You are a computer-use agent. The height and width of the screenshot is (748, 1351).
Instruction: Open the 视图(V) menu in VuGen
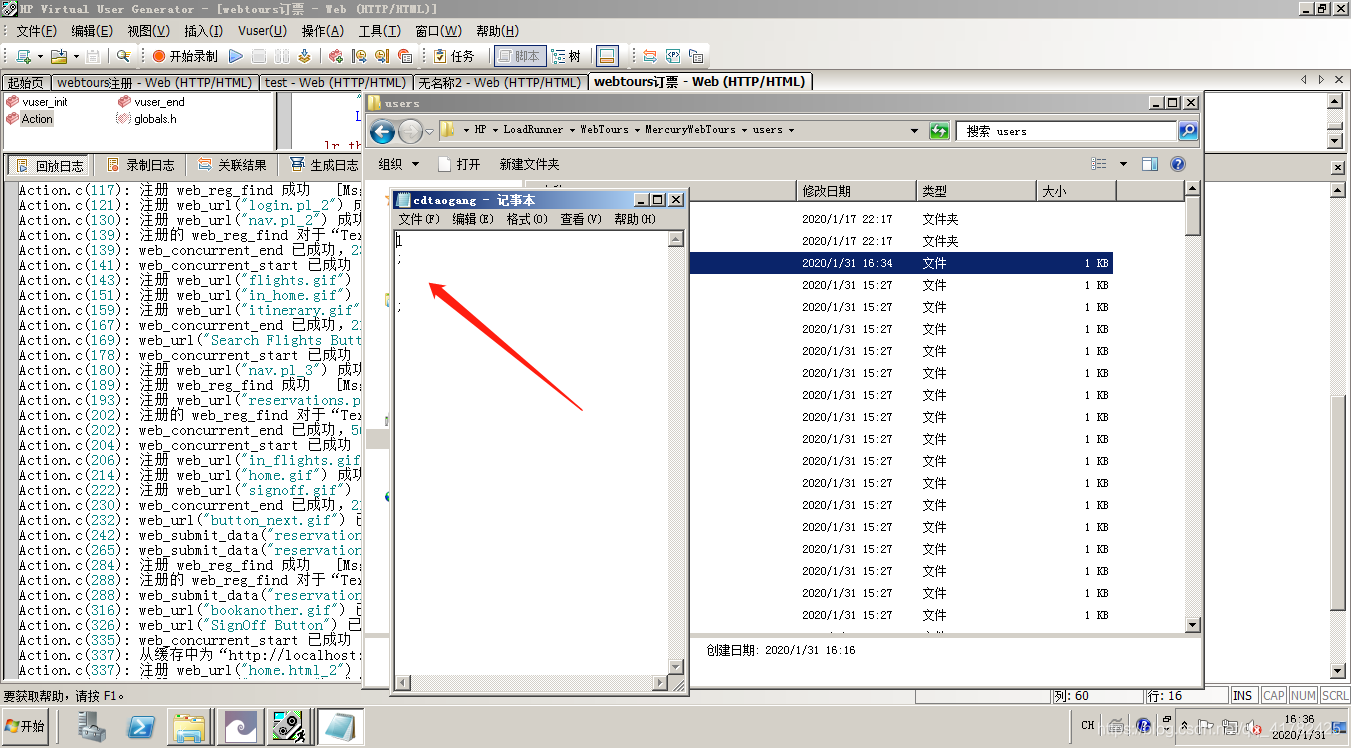(x=147, y=31)
